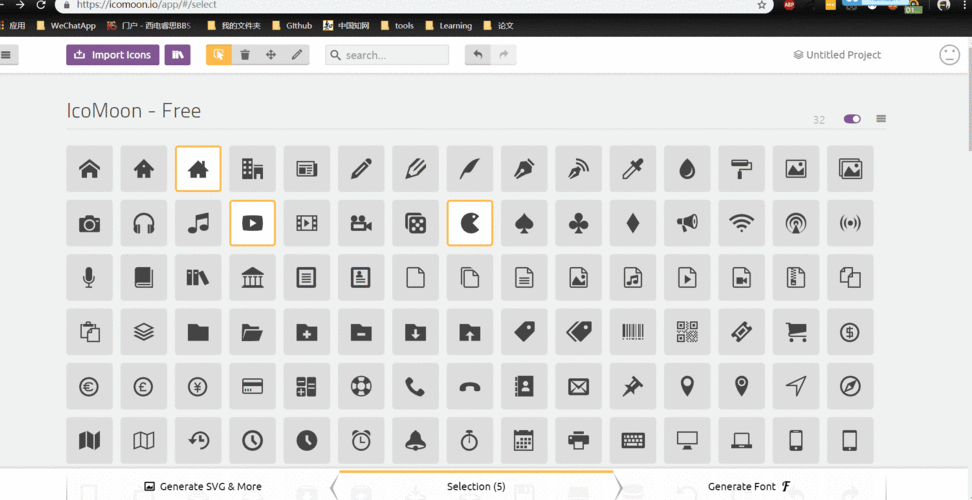Viewport: 972px width, 500px height.
Task: Open the main hamburger menu
Action: tap(7, 55)
